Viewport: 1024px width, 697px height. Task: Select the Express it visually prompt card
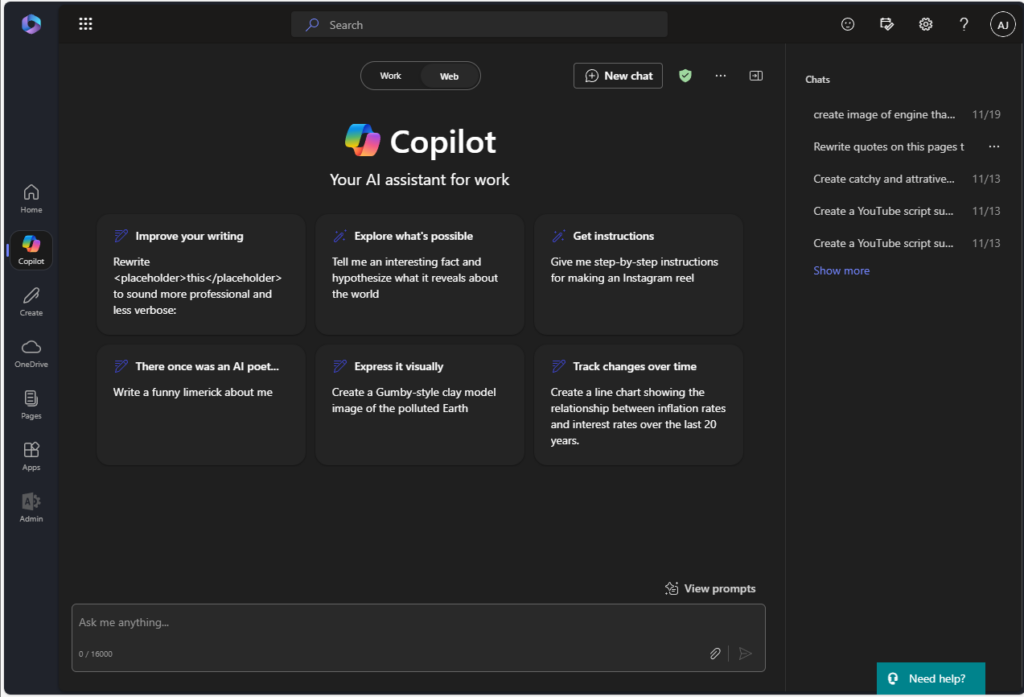419,405
